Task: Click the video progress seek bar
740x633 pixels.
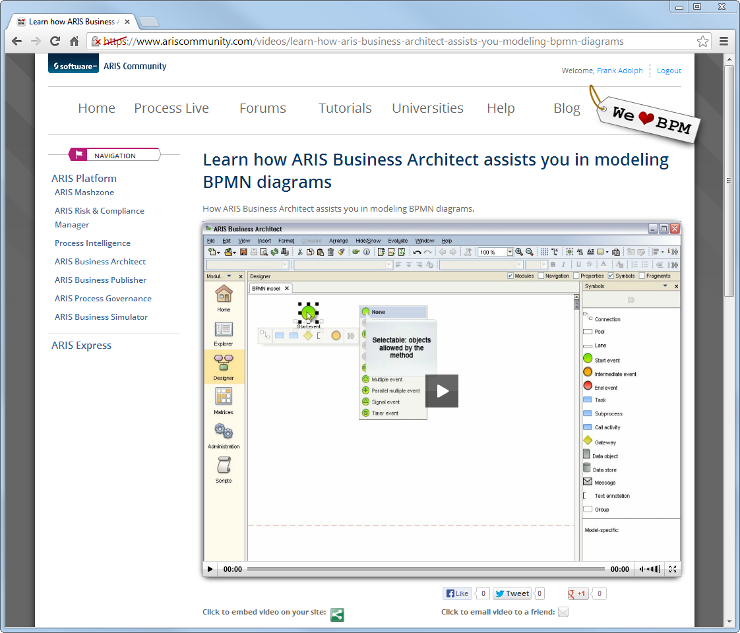Action: coord(425,569)
